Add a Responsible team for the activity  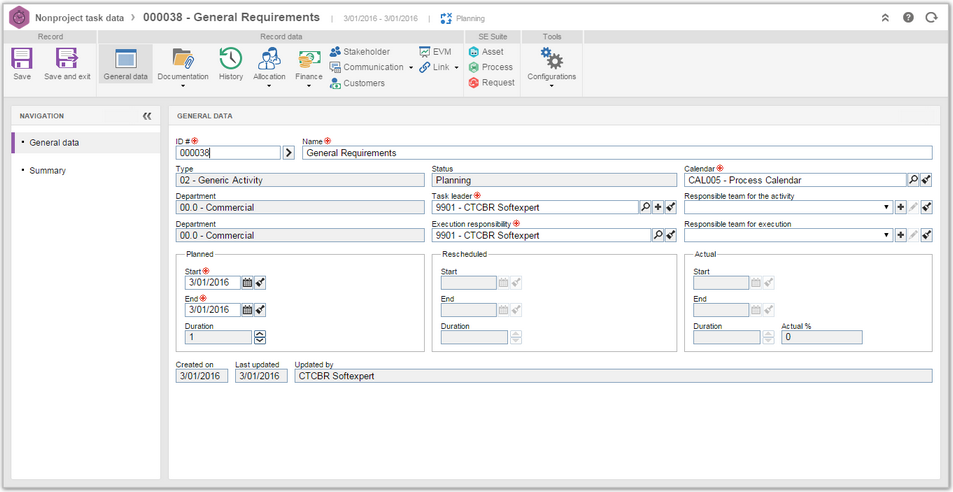901,207
